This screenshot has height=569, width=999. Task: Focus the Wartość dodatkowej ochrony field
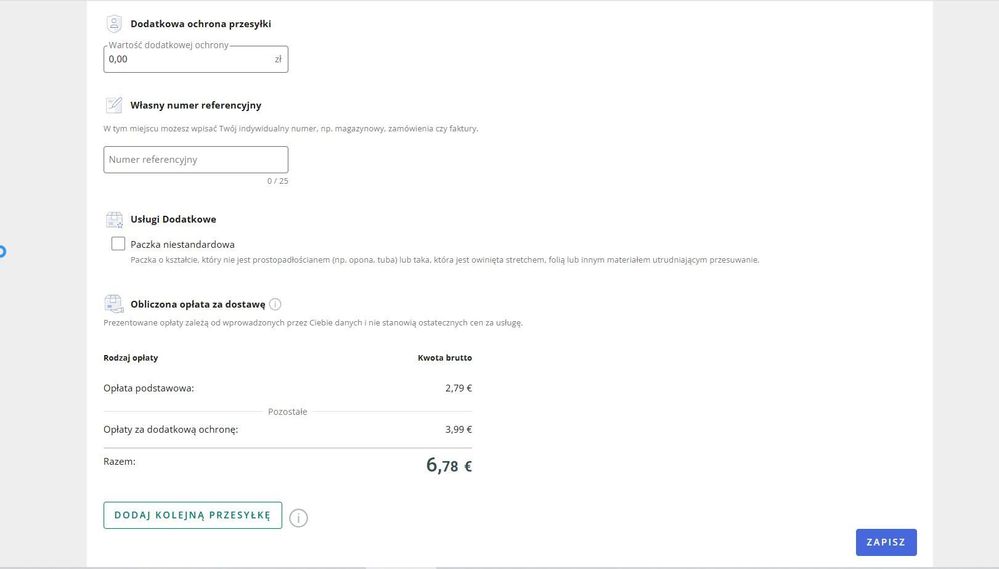(188, 60)
